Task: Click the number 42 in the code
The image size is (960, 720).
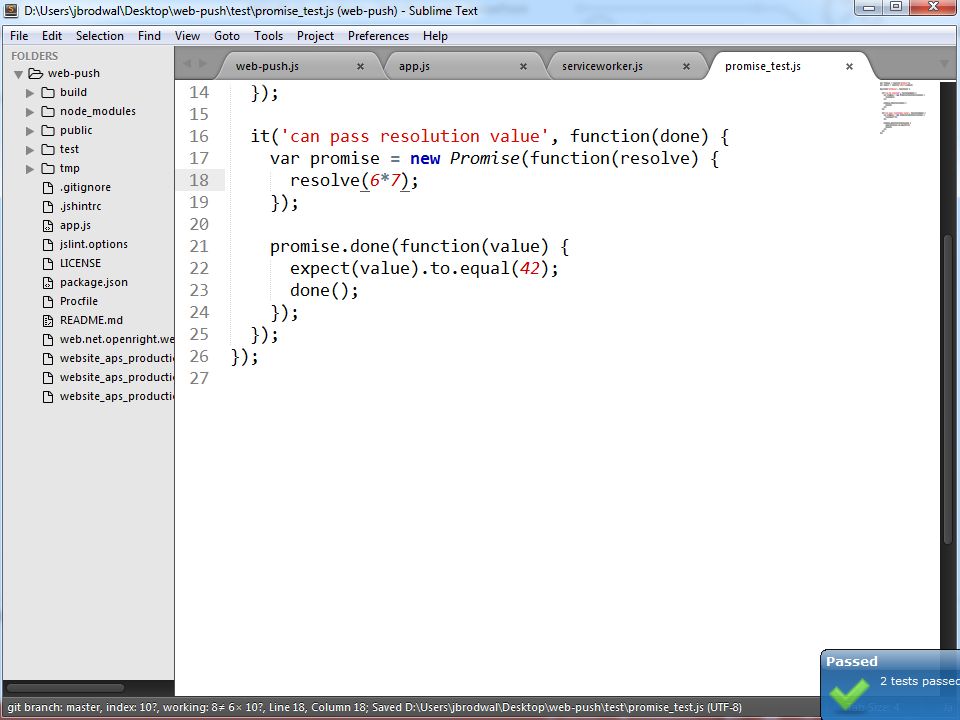Action: tap(530, 268)
